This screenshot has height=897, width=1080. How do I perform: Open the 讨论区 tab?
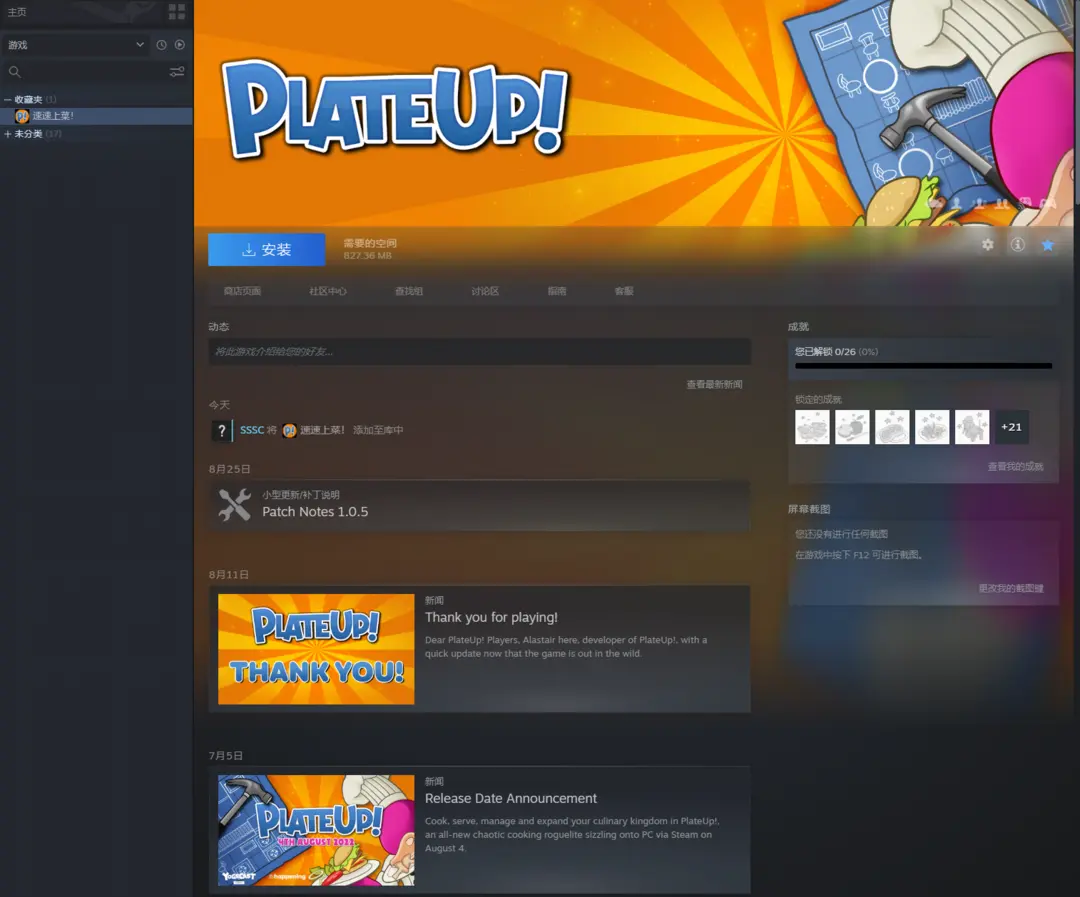tap(486, 291)
